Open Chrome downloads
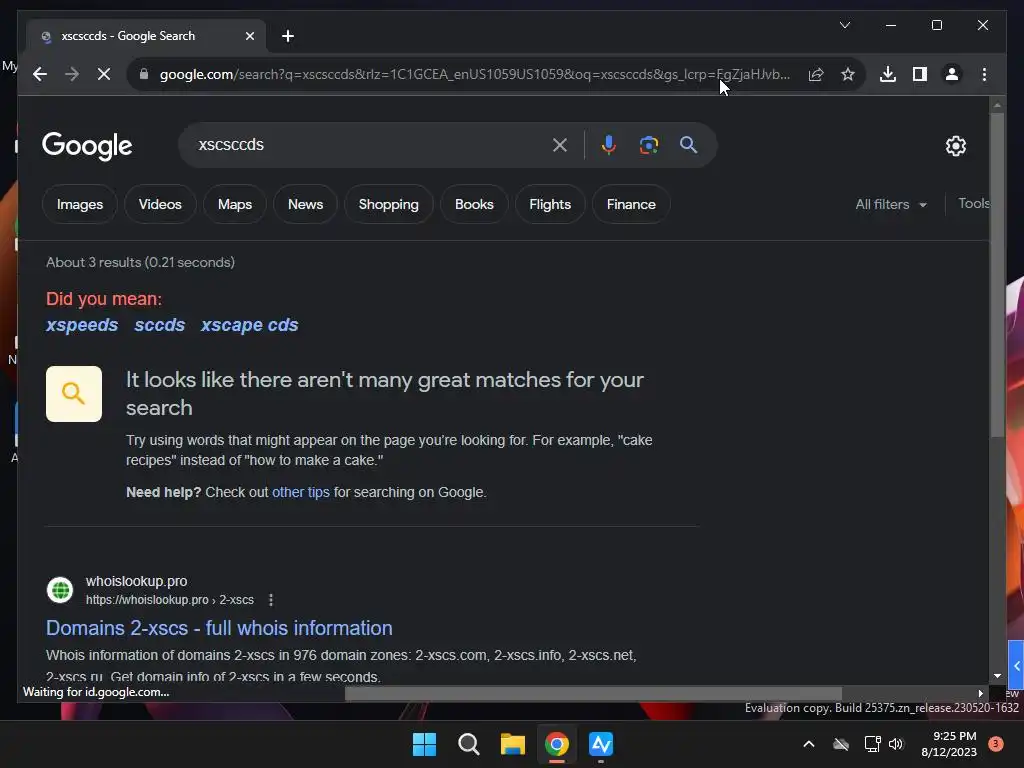The width and height of the screenshot is (1024, 768). coord(888,74)
